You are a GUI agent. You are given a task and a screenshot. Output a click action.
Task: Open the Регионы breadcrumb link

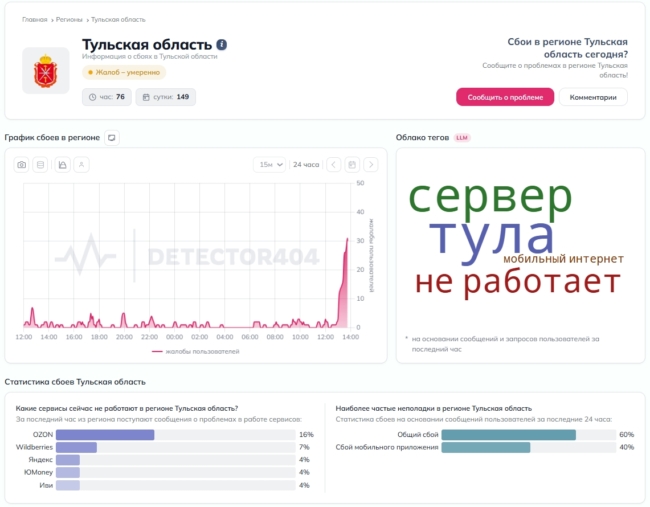69,19
